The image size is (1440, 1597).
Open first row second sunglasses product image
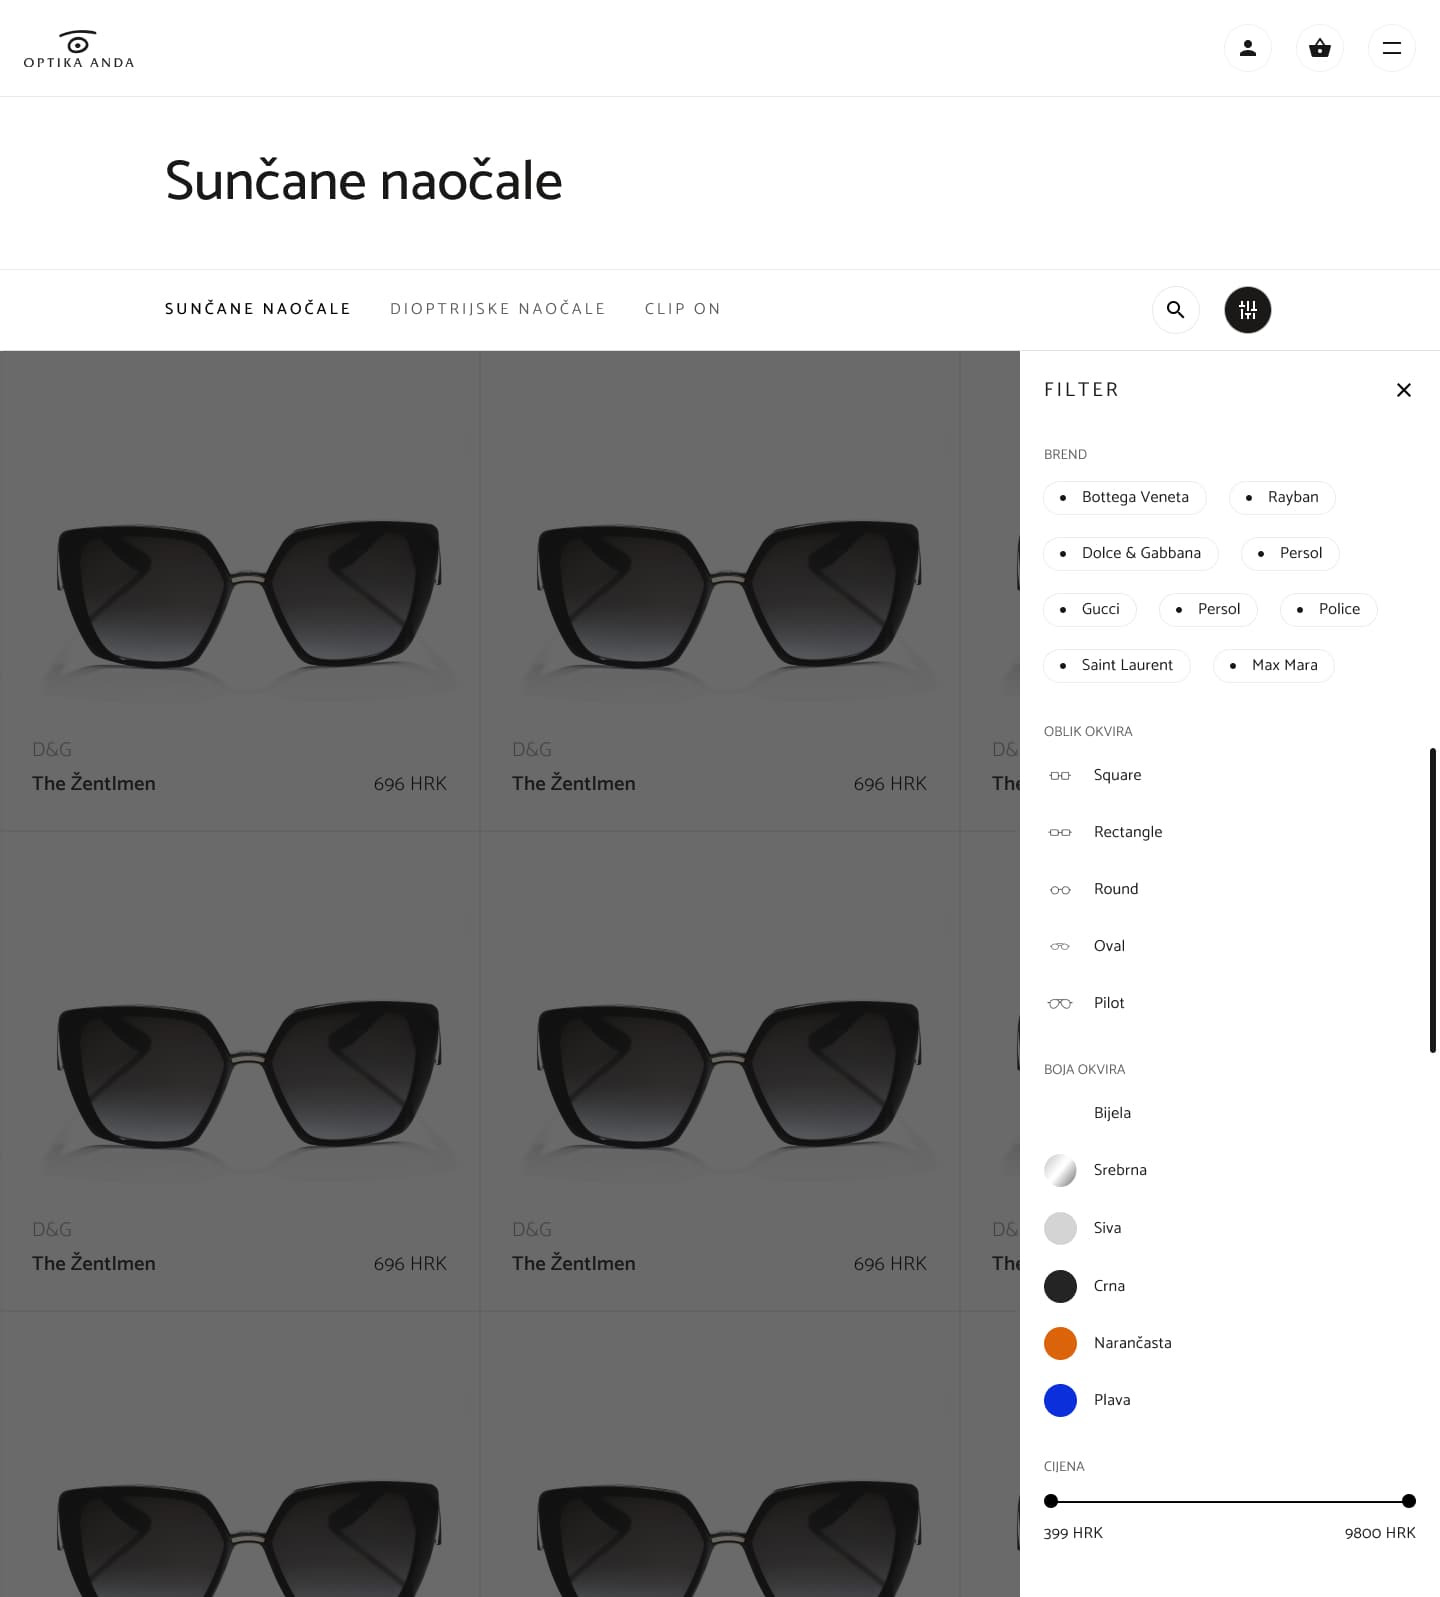click(x=729, y=595)
